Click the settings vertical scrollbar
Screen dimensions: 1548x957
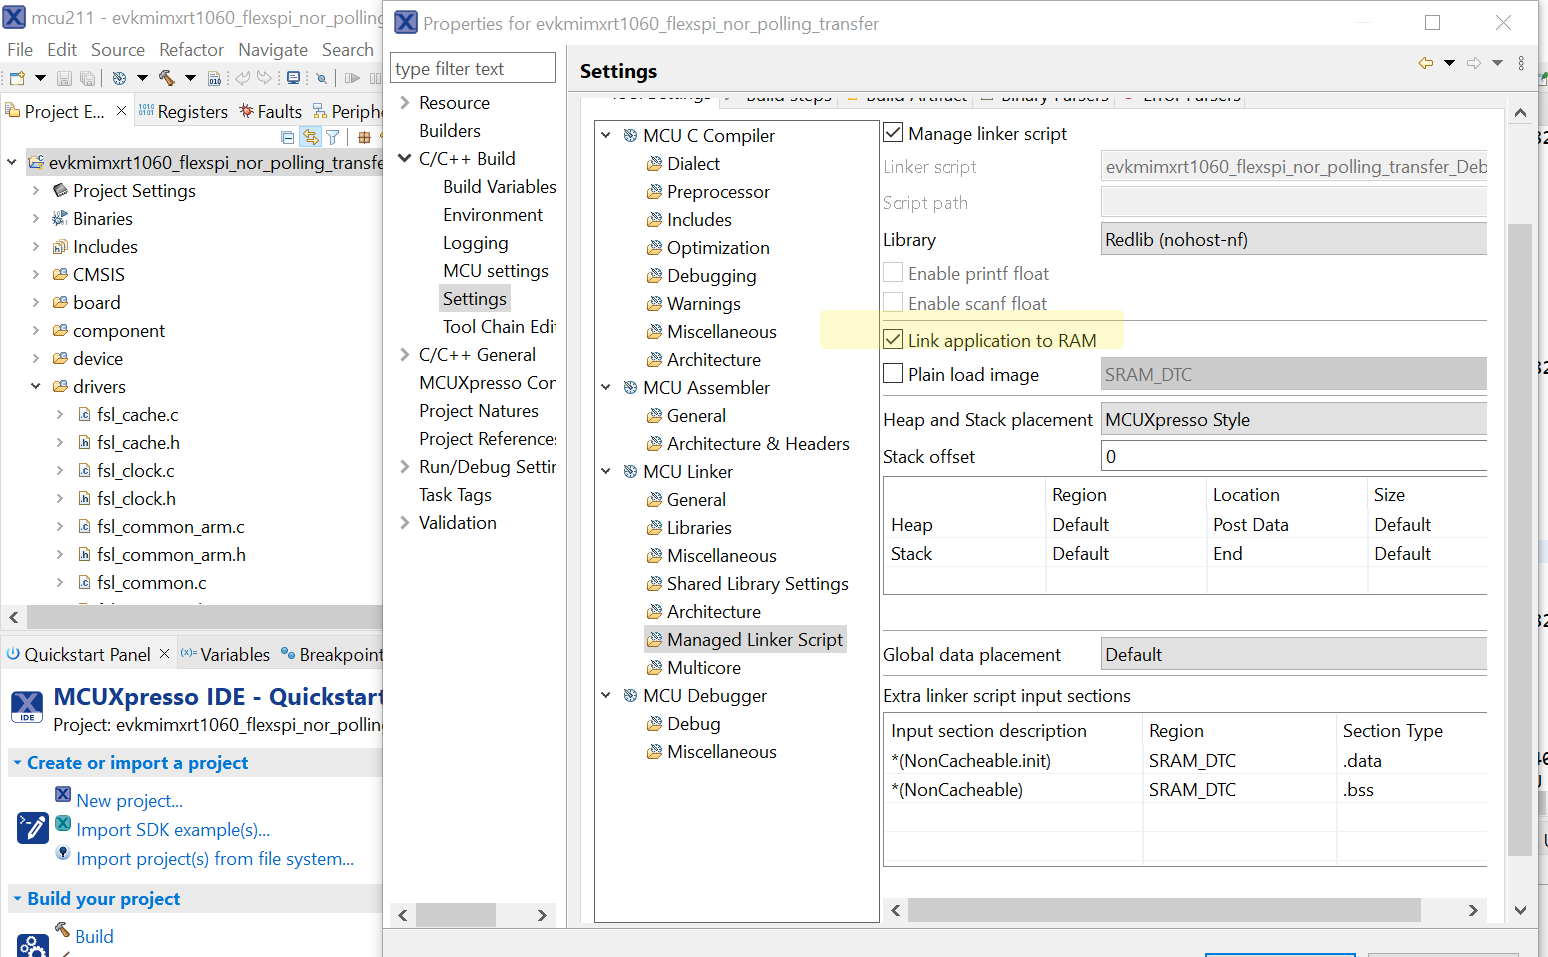[1519, 540]
